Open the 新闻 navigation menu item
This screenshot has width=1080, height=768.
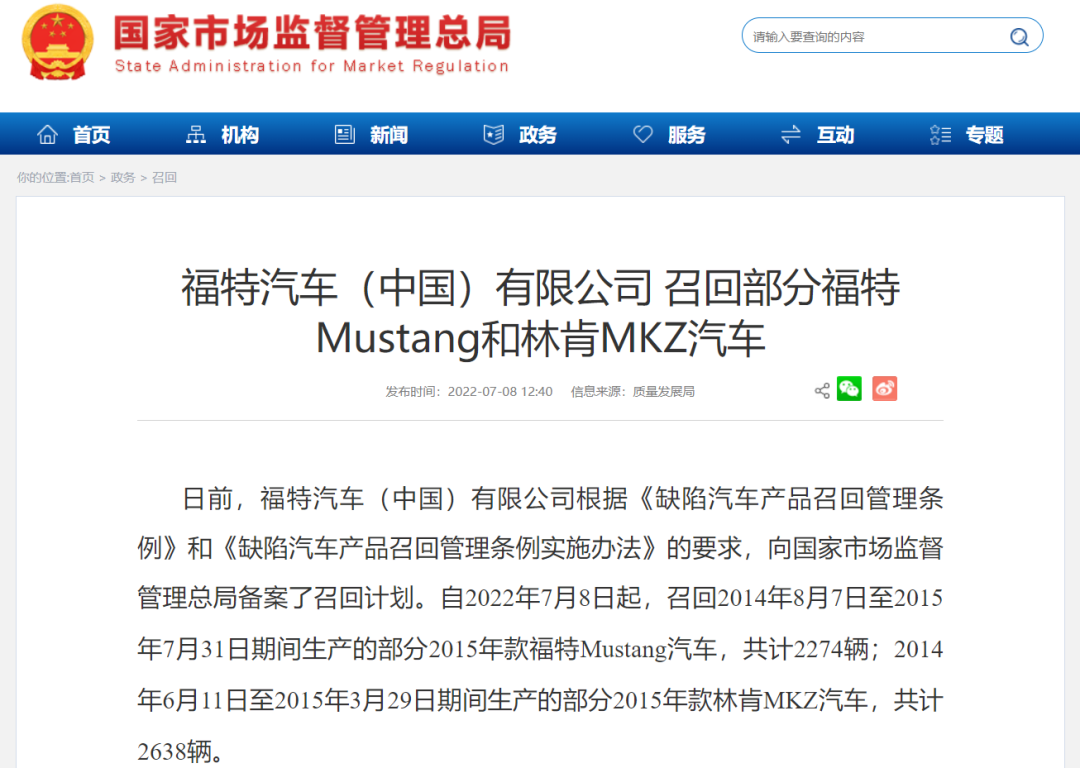click(389, 135)
